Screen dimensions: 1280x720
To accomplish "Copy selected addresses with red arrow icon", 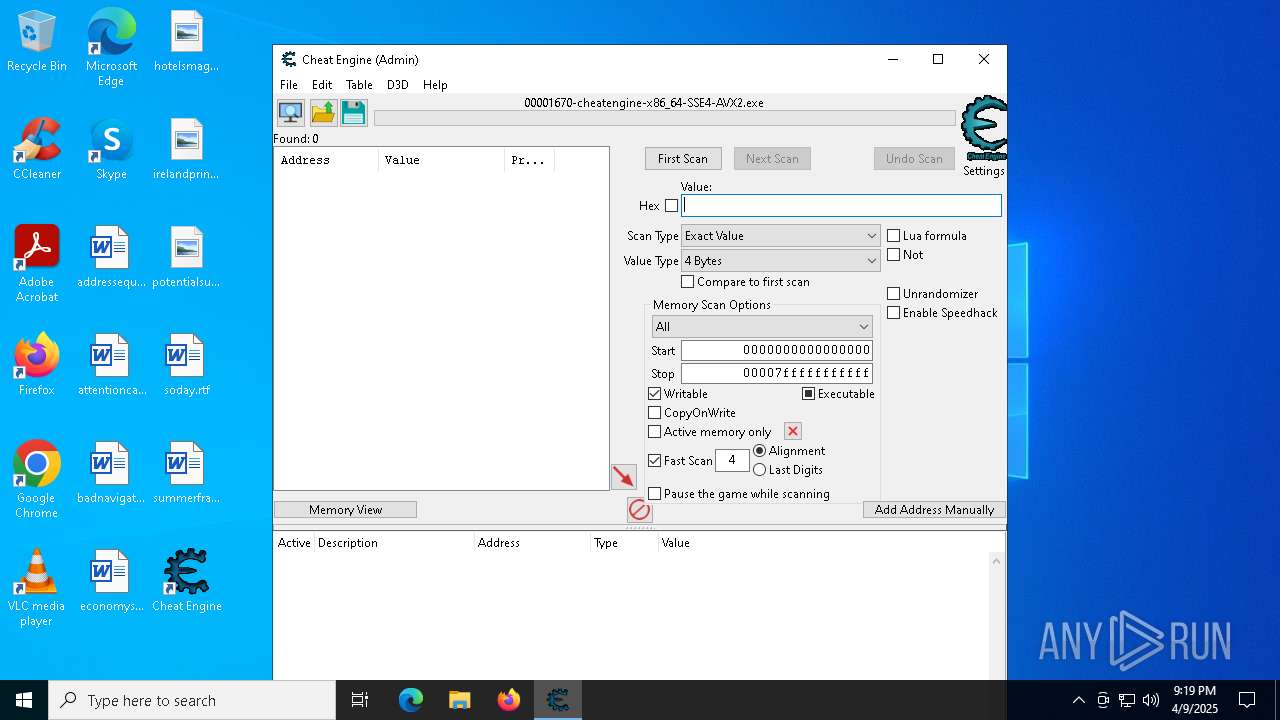I will coord(624,477).
